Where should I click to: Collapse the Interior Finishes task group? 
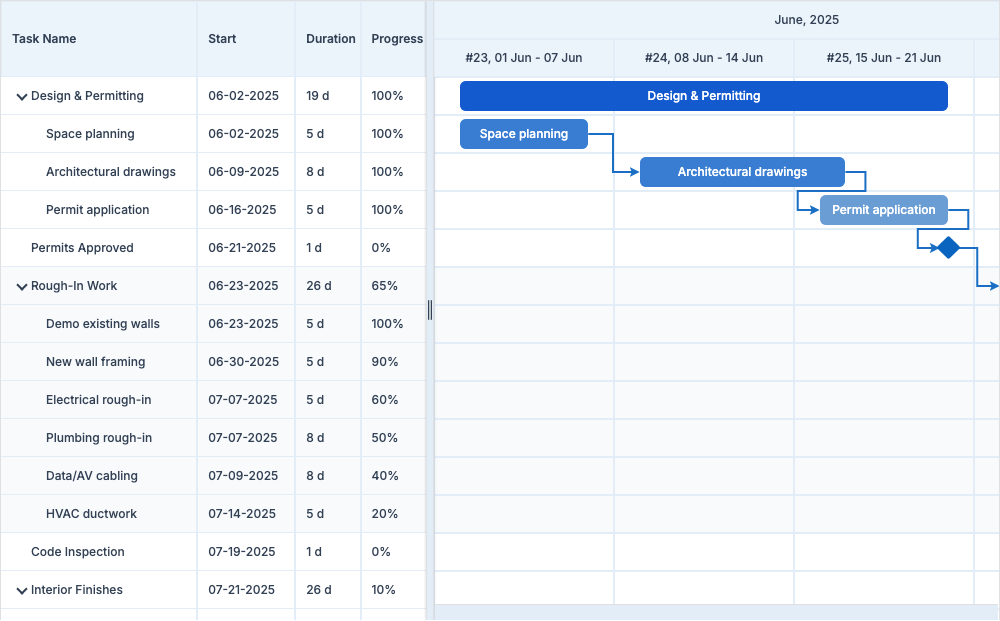tap(21, 591)
